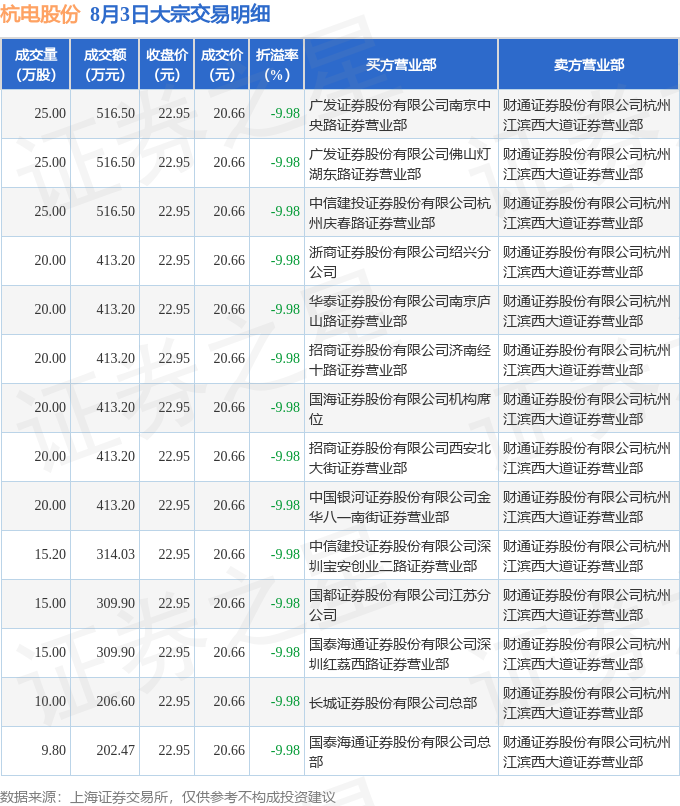Select the 成交量(万股) column header

(35, 65)
